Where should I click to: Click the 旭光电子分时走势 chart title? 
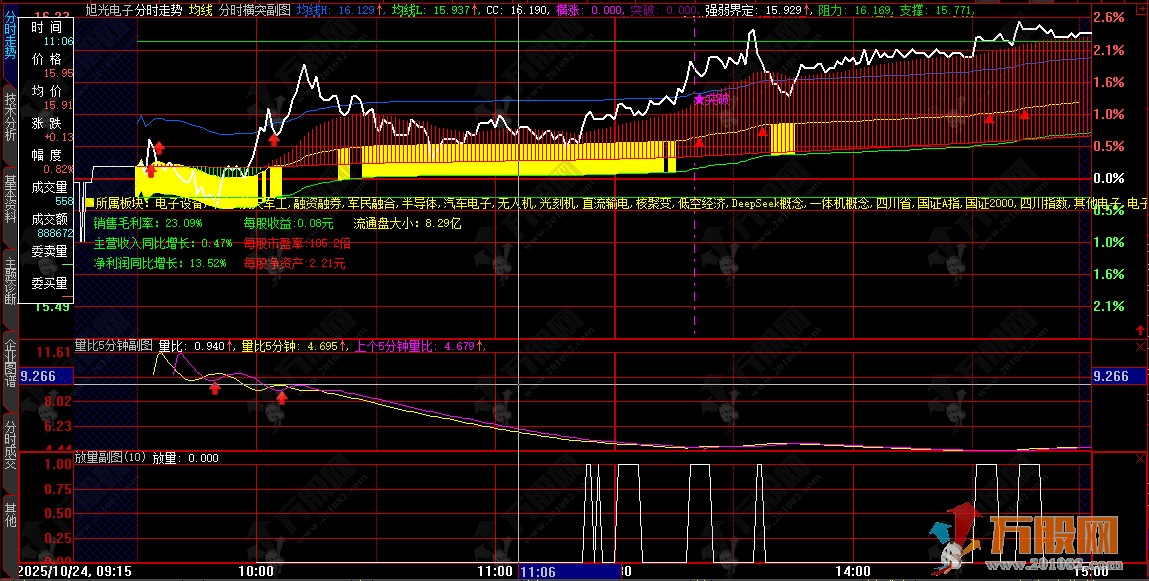[133, 9]
